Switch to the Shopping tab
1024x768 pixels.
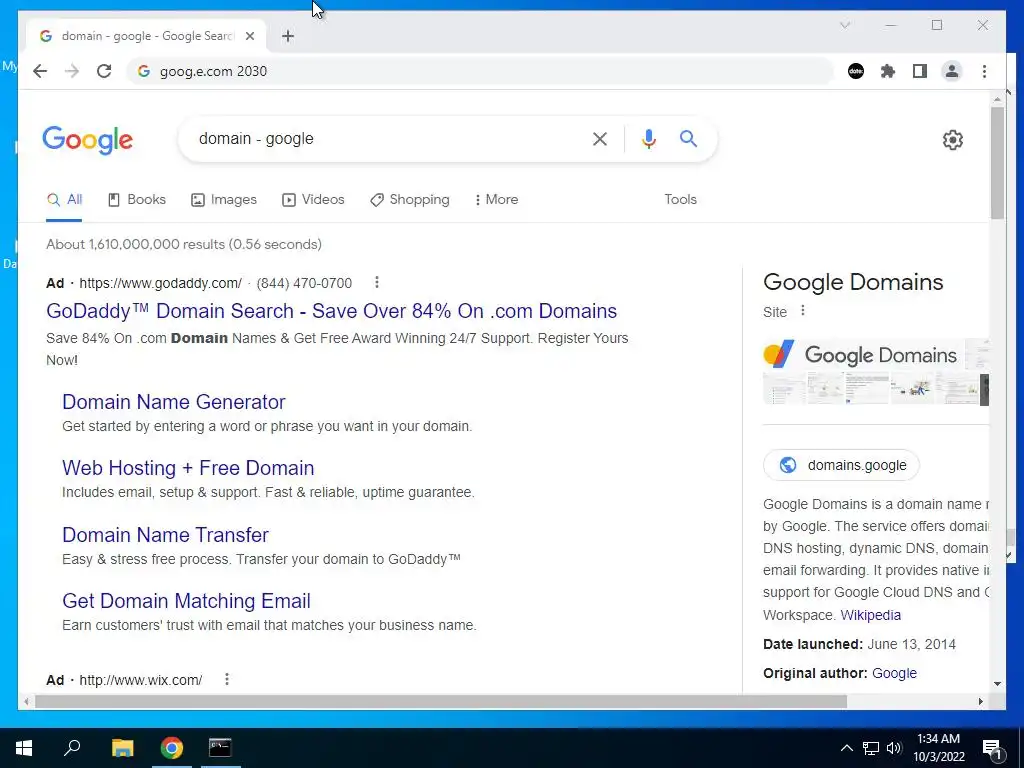409,199
